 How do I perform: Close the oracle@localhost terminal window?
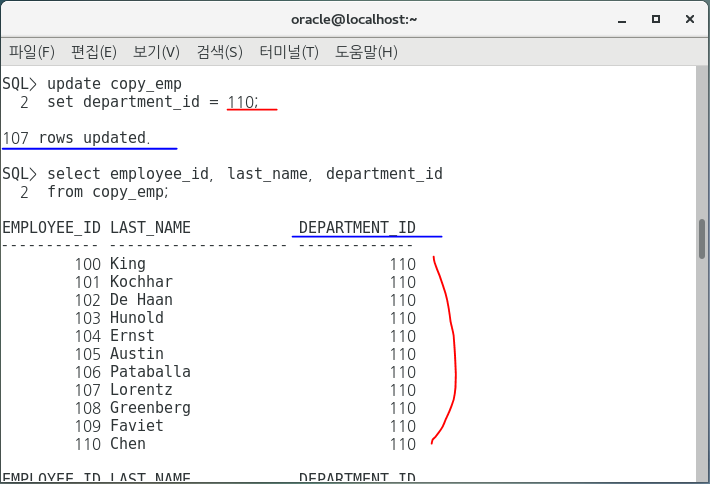(x=690, y=19)
